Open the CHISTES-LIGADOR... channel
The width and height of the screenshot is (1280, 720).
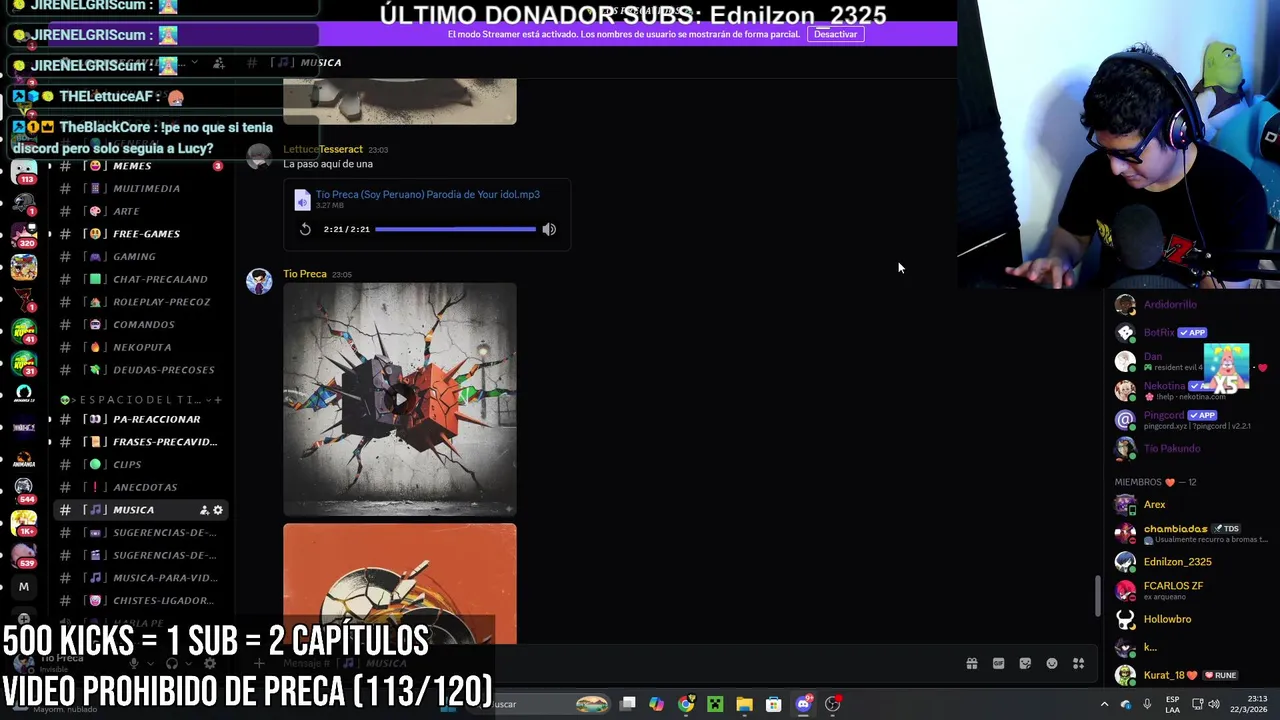pos(140,600)
